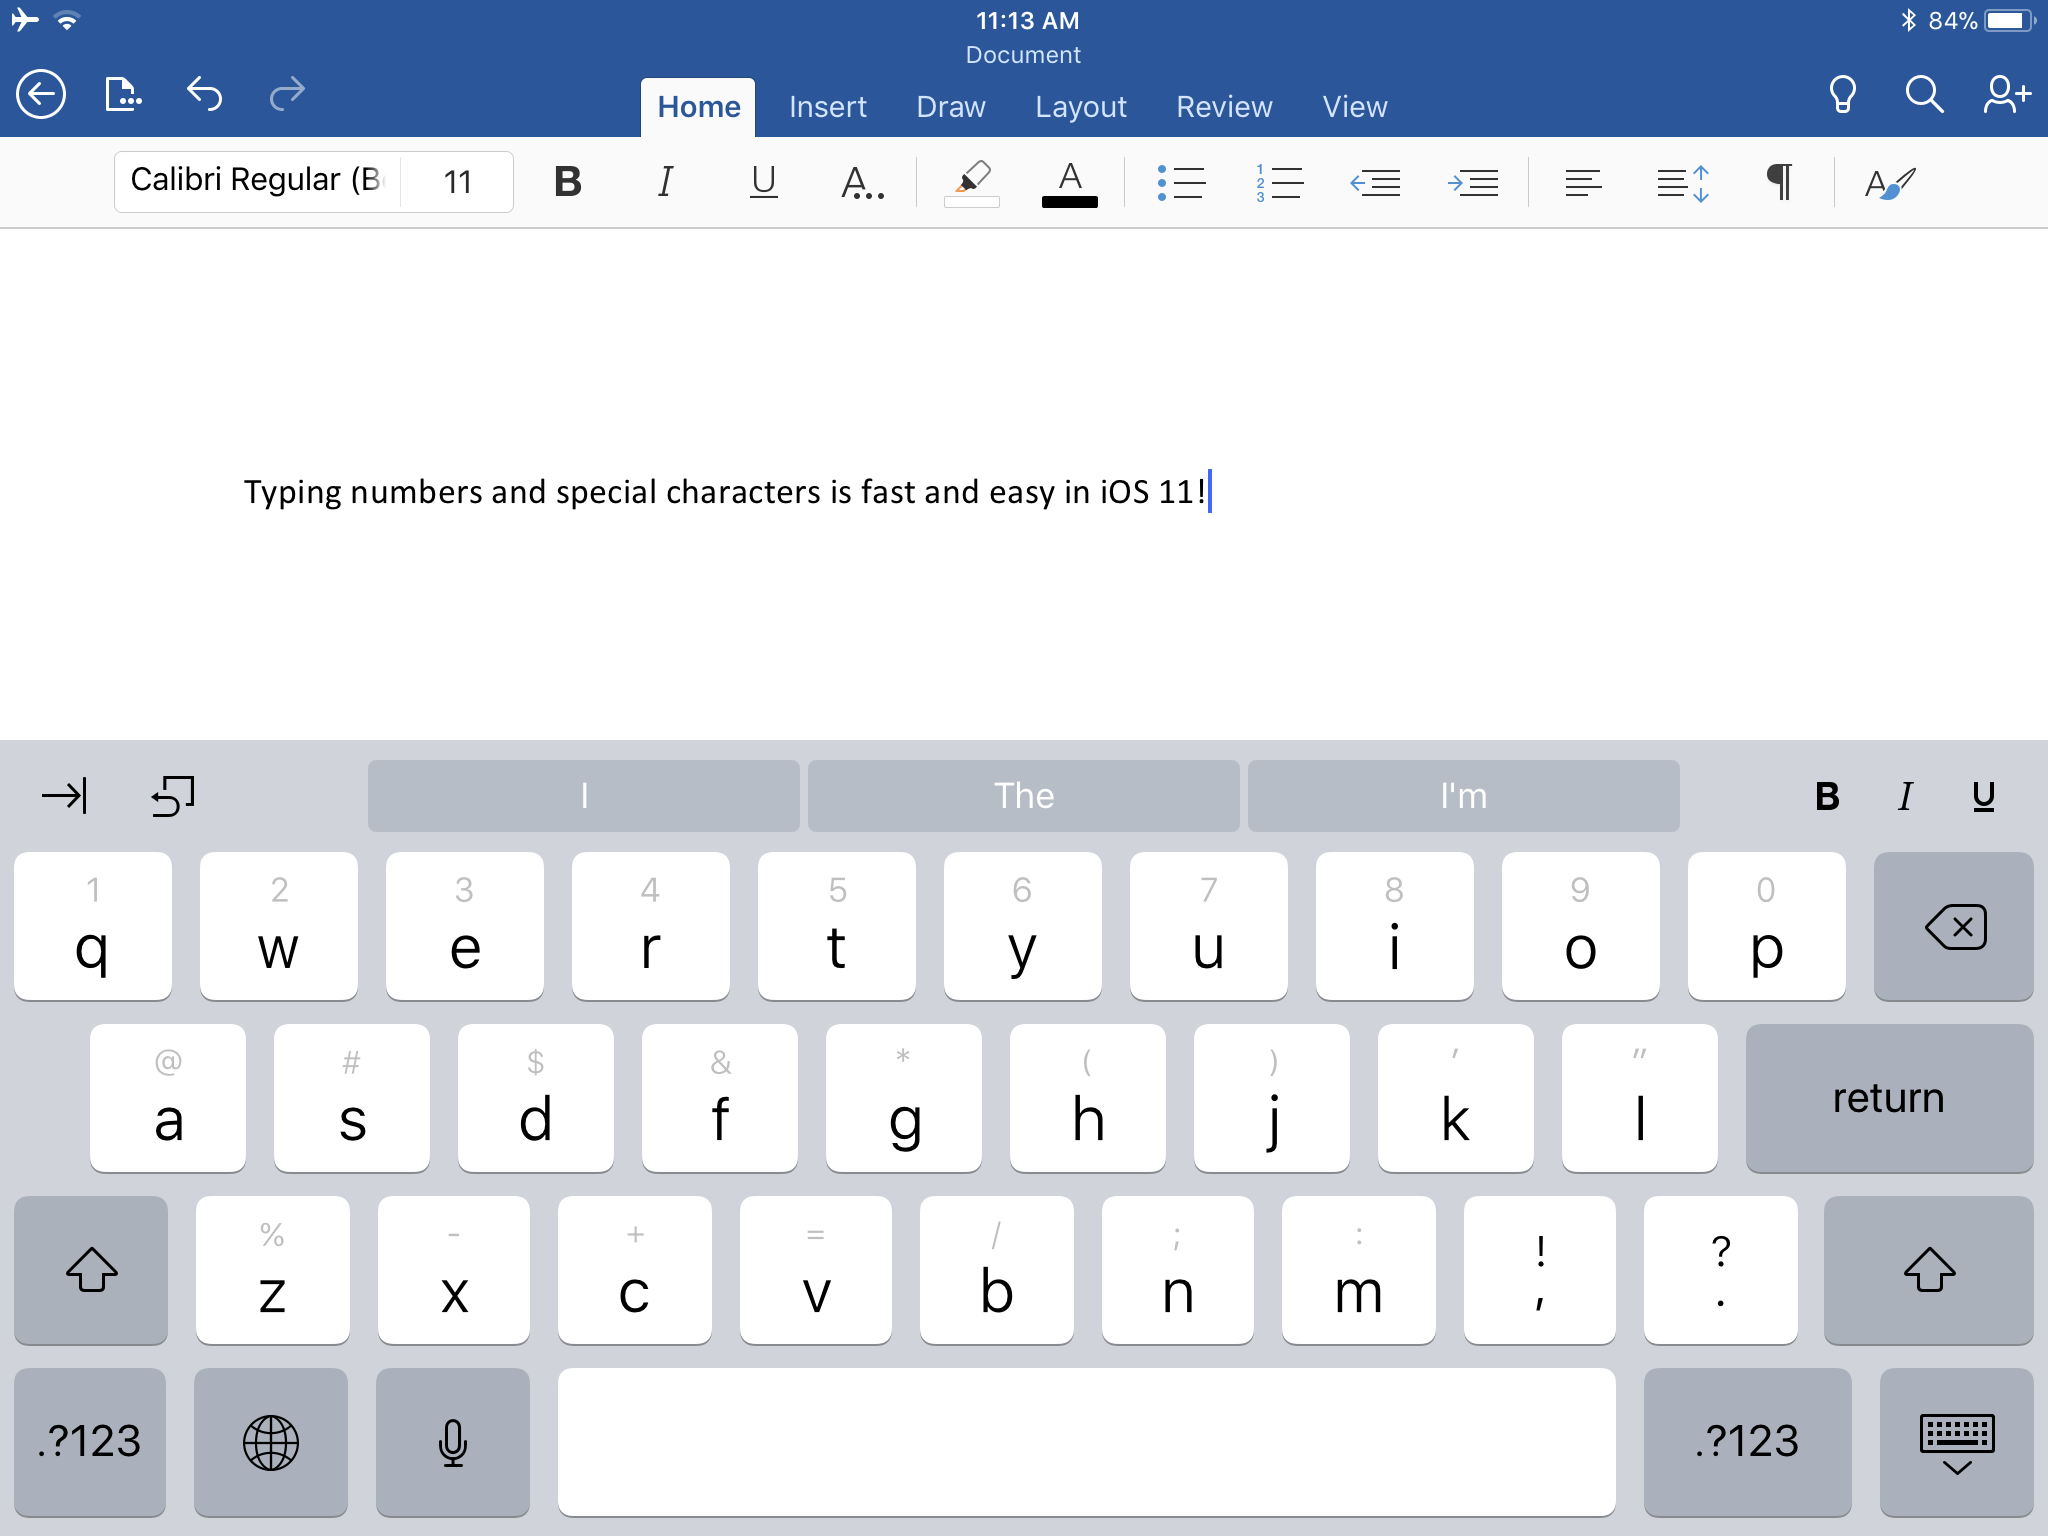Image resolution: width=2048 pixels, height=1536 pixels.
Task: Apply bulleted list formatting
Action: point(1181,183)
